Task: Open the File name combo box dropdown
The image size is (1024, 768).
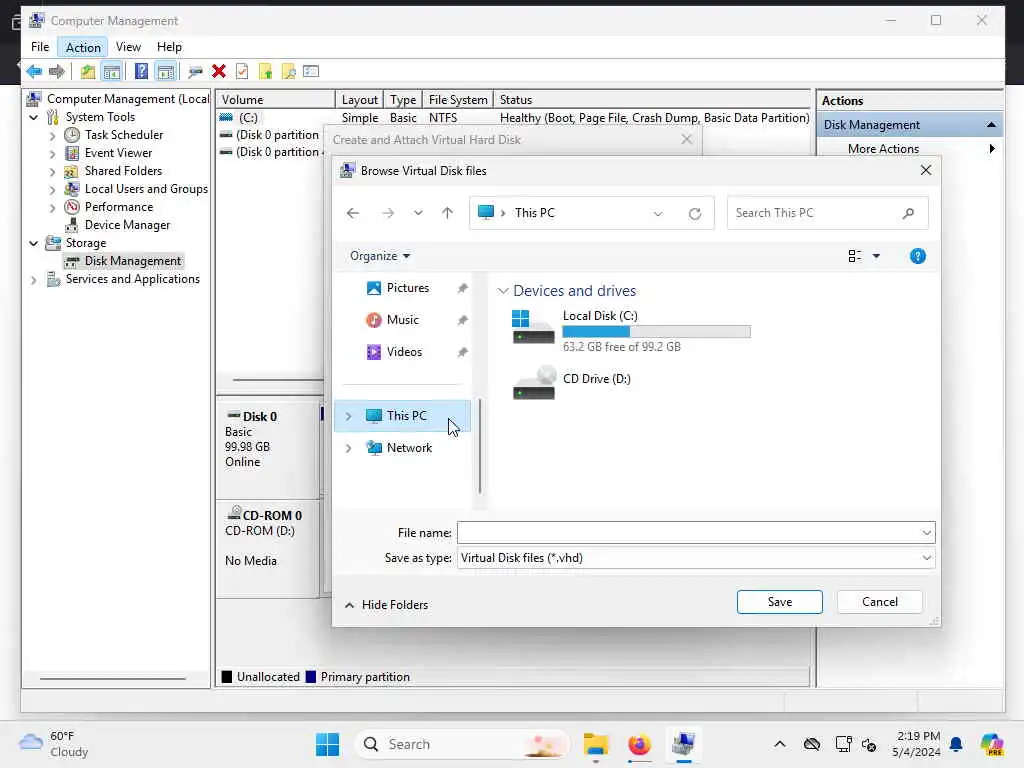Action: (926, 533)
